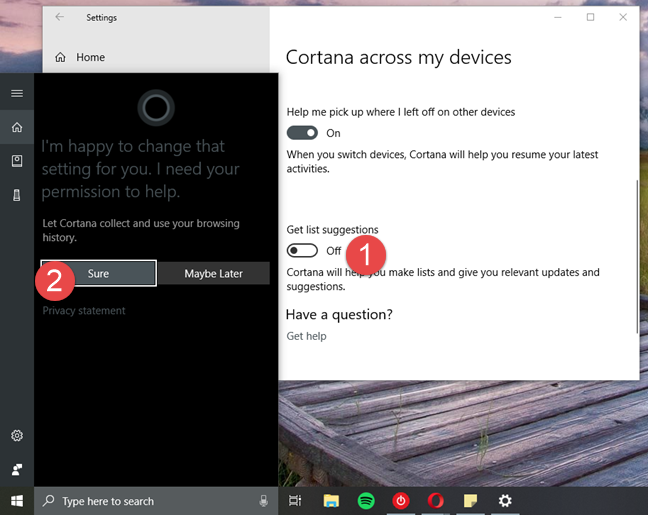Viewport: 648px width, 515px height.
Task: Click Maybe Later button
Action: [x=214, y=273]
